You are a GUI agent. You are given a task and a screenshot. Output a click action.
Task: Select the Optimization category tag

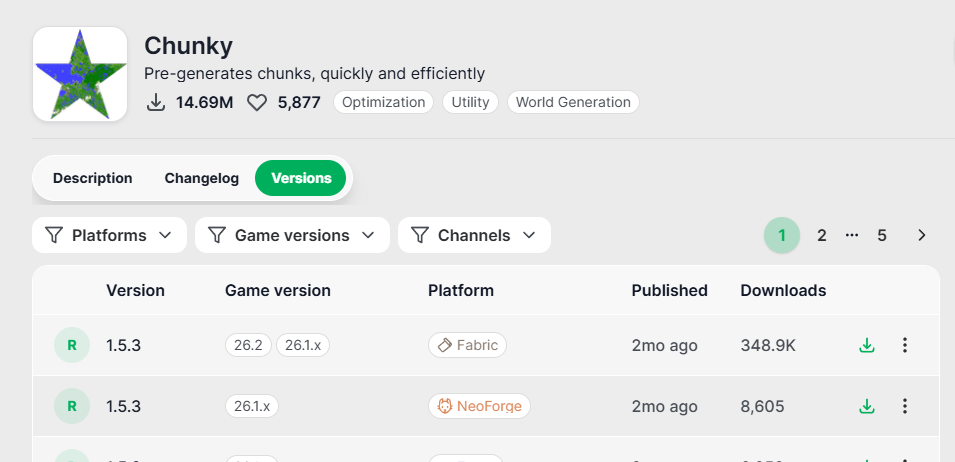tap(383, 102)
